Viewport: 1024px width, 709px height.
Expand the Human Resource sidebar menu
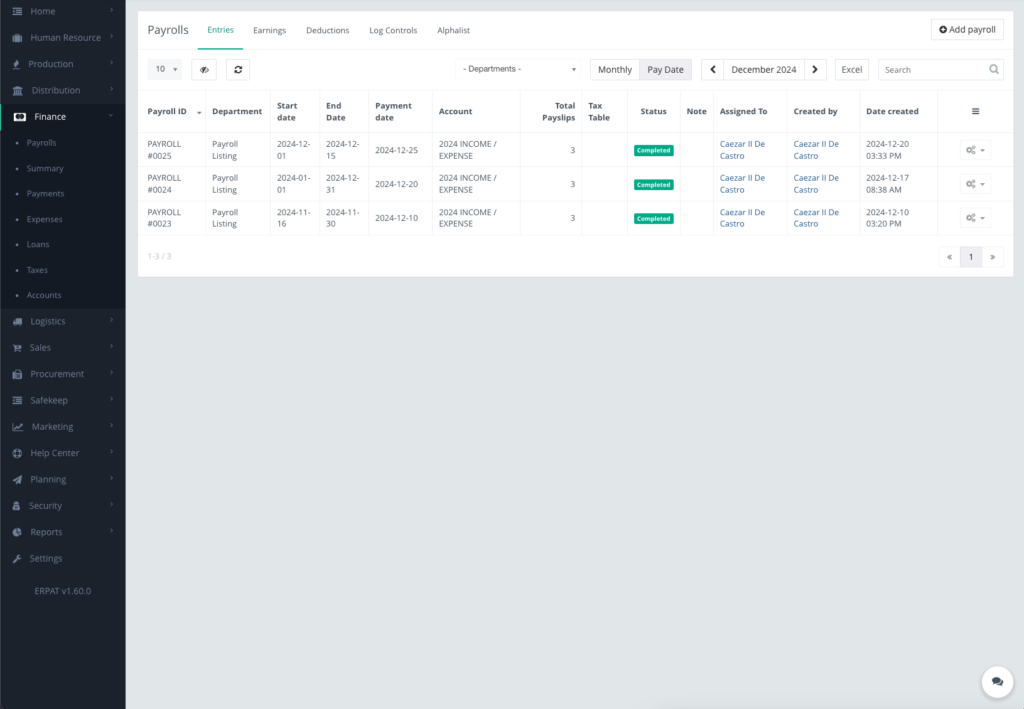[x=65, y=38]
